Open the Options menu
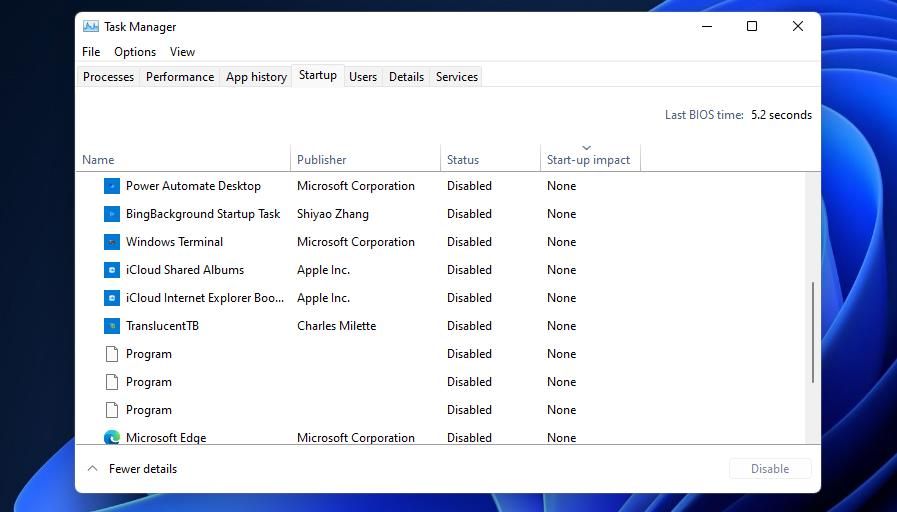The width and height of the screenshot is (897, 512). (x=135, y=51)
